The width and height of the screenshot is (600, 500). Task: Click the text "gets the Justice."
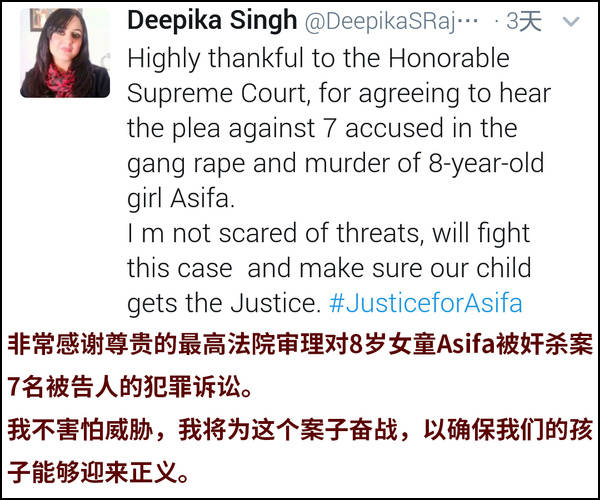tap(224, 303)
